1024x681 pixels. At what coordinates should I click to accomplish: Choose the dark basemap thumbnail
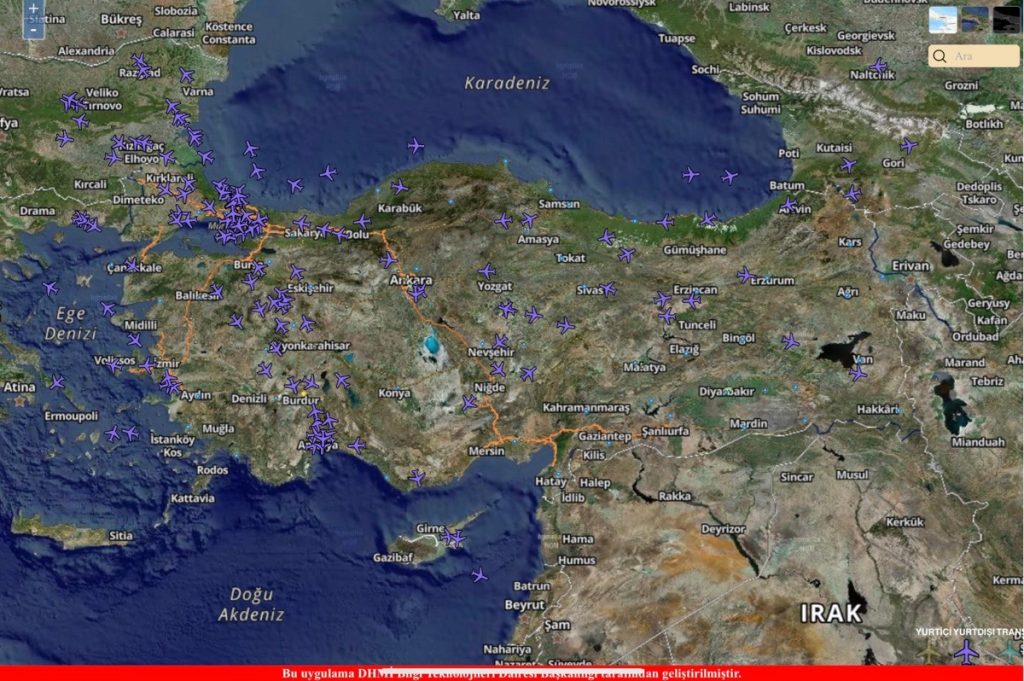(x=1006, y=20)
